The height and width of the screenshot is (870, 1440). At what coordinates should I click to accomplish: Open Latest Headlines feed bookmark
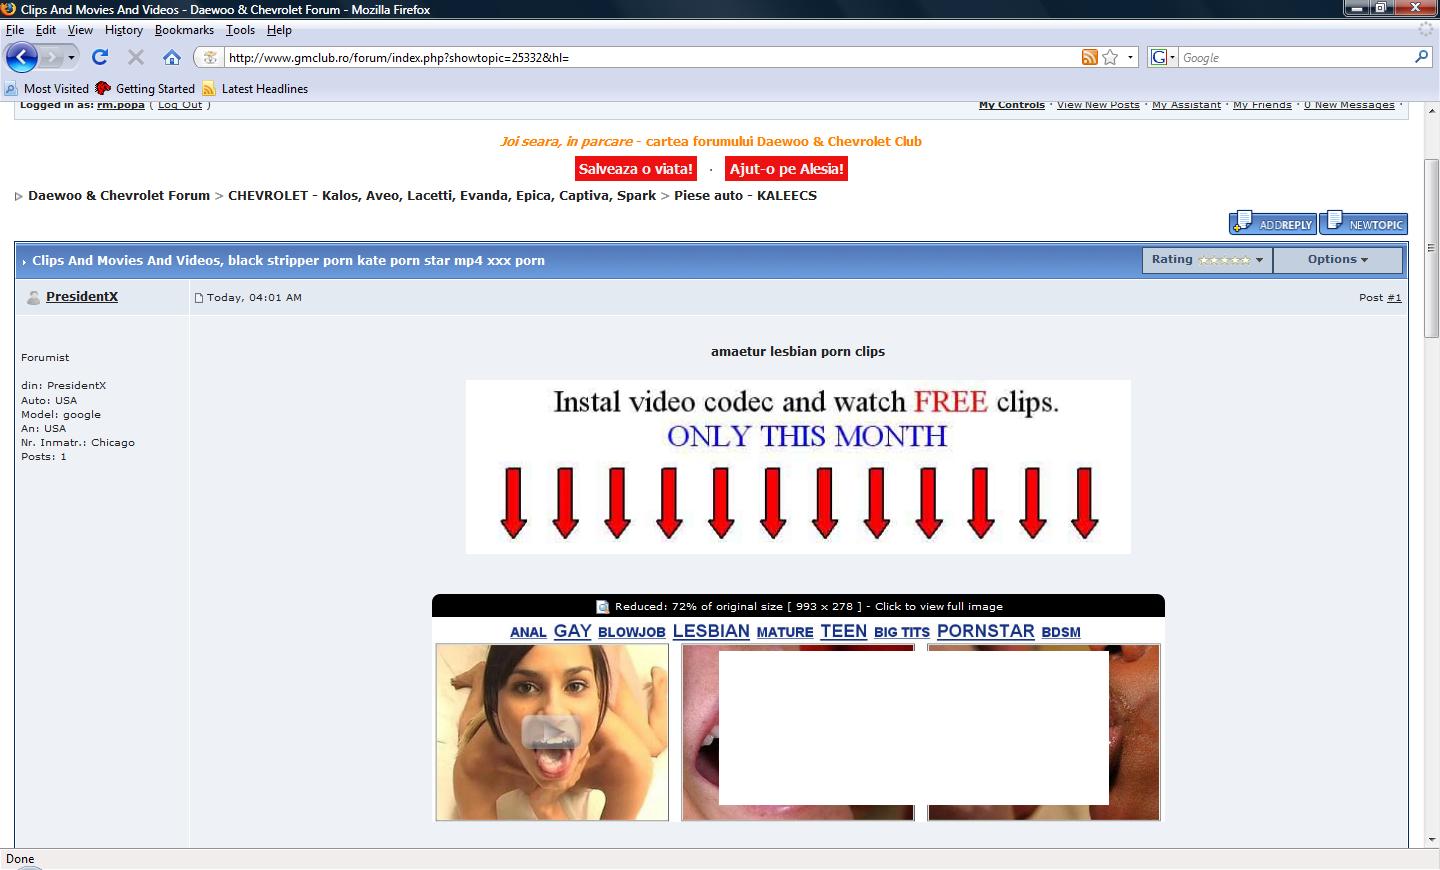coord(263,89)
